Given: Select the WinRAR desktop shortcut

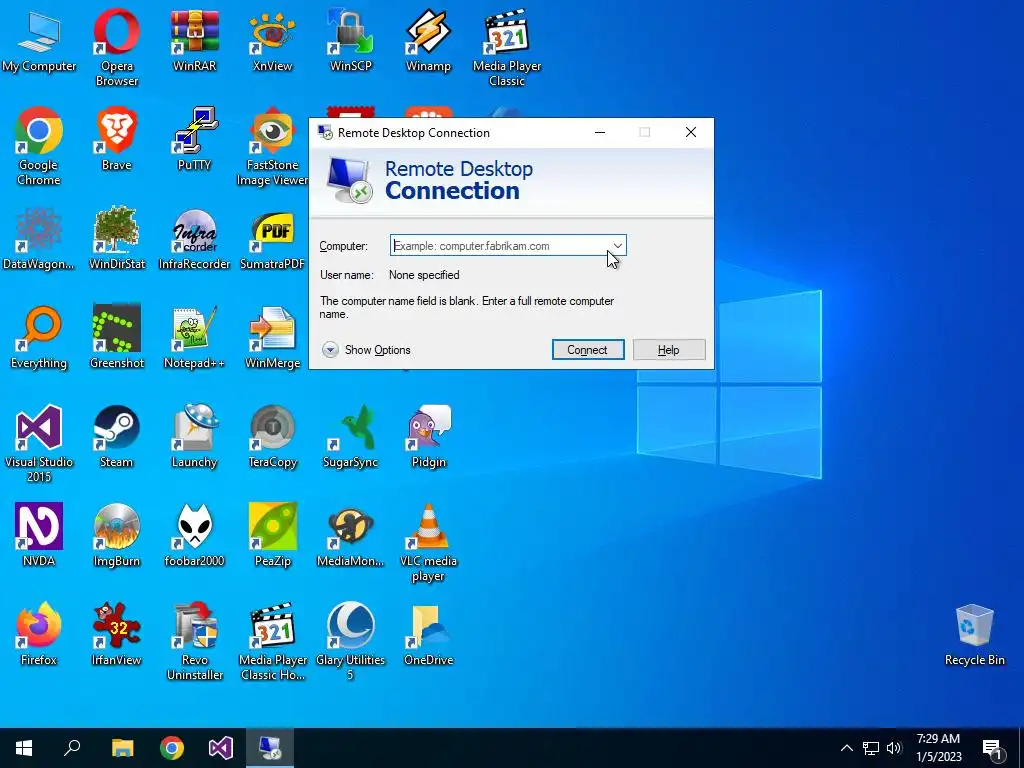Looking at the screenshot, I should click(194, 40).
